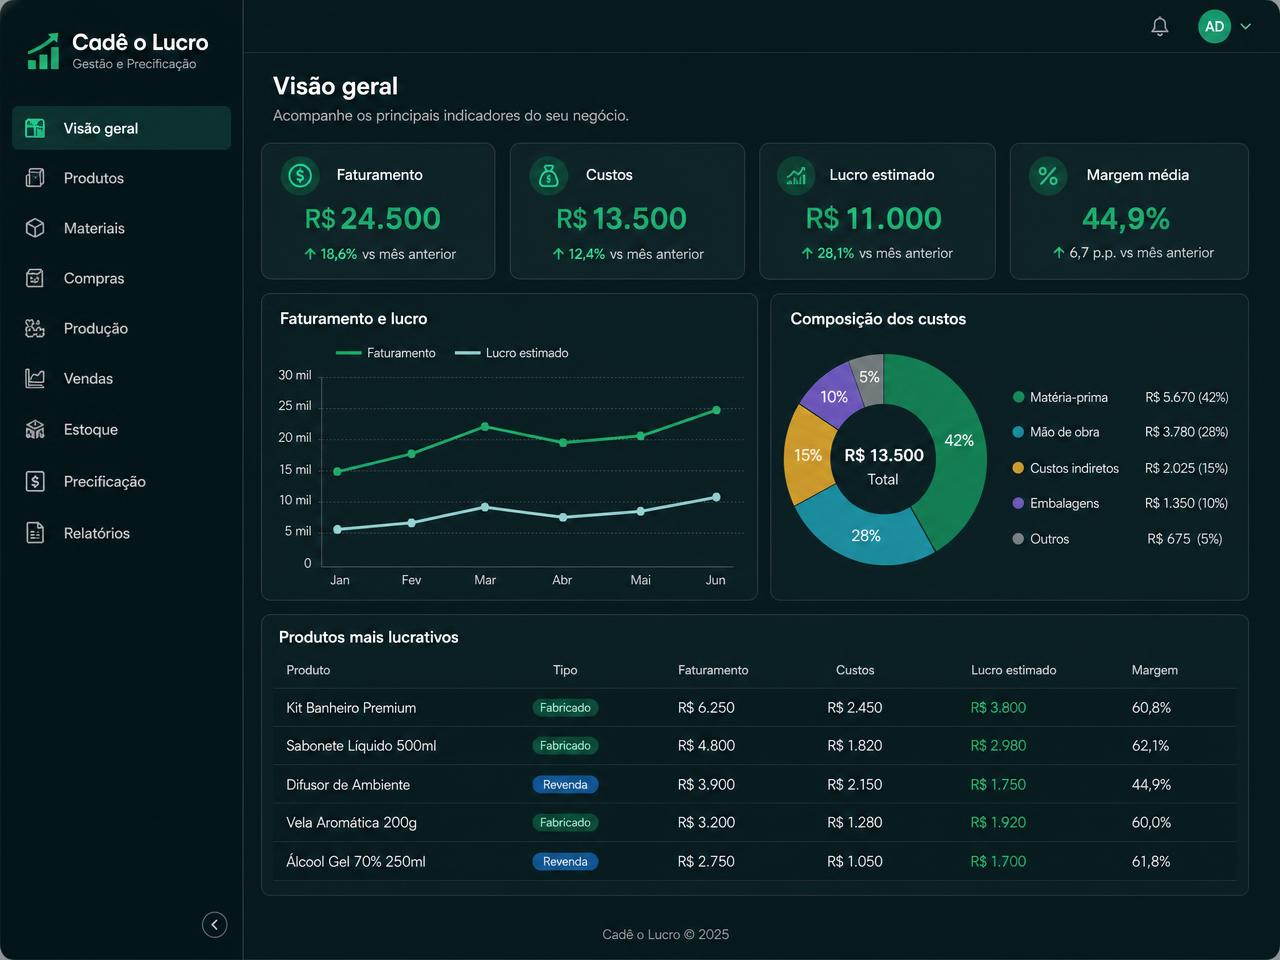
Task: Sort table by Lucro estimado column header
Action: pos(1013,670)
